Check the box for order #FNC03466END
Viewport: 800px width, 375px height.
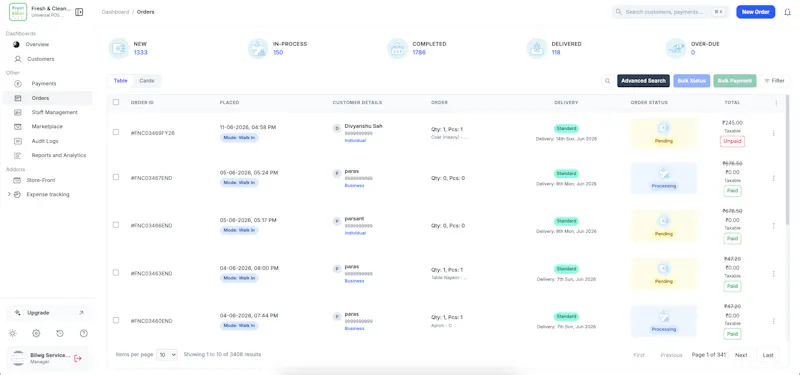tap(116, 224)
